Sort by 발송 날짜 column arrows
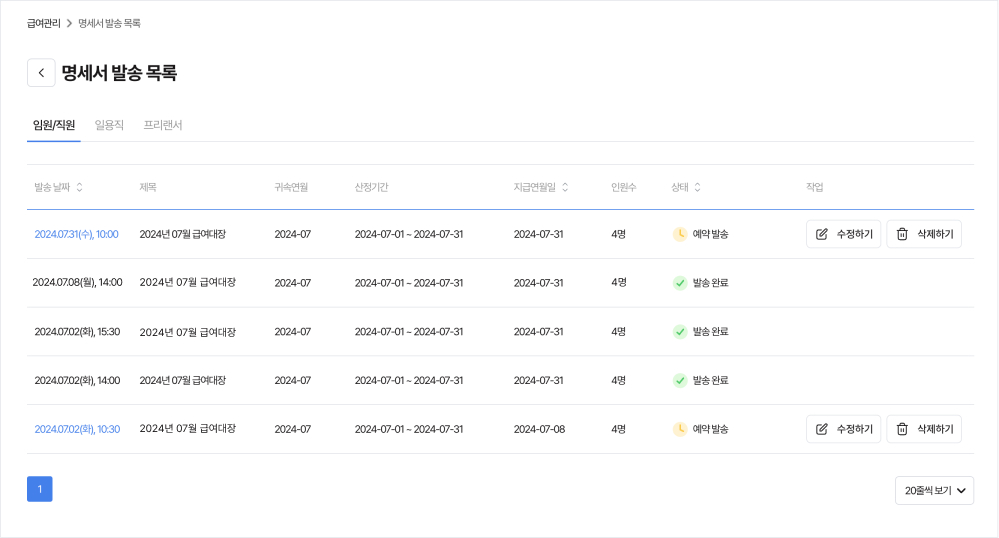The image size is (999, 538). coord(80,187)
